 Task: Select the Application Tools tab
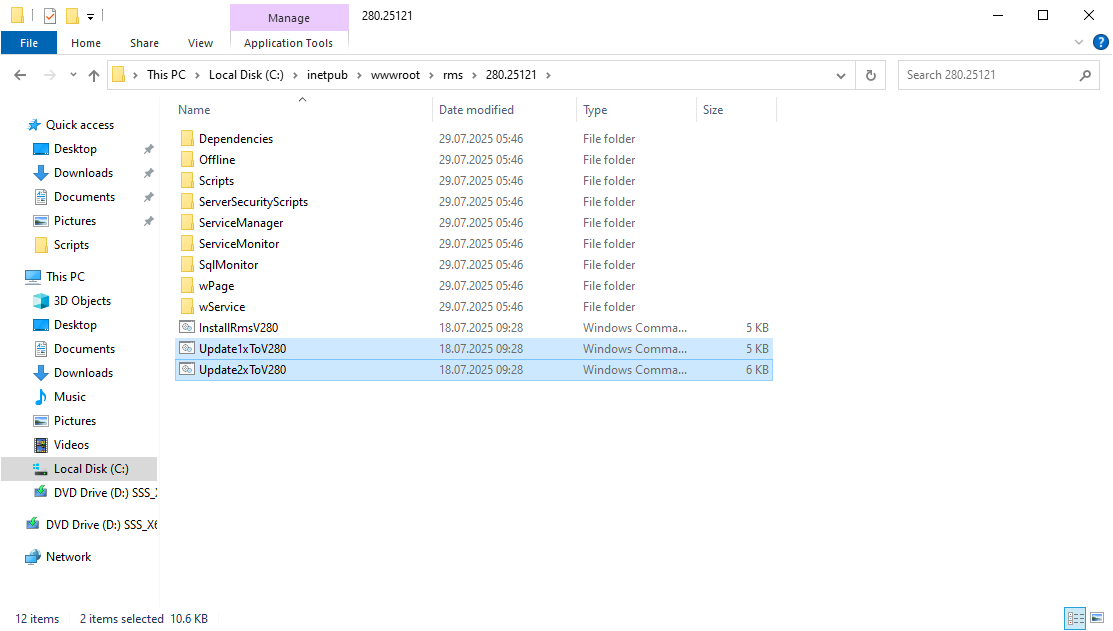tap(288, 43)
